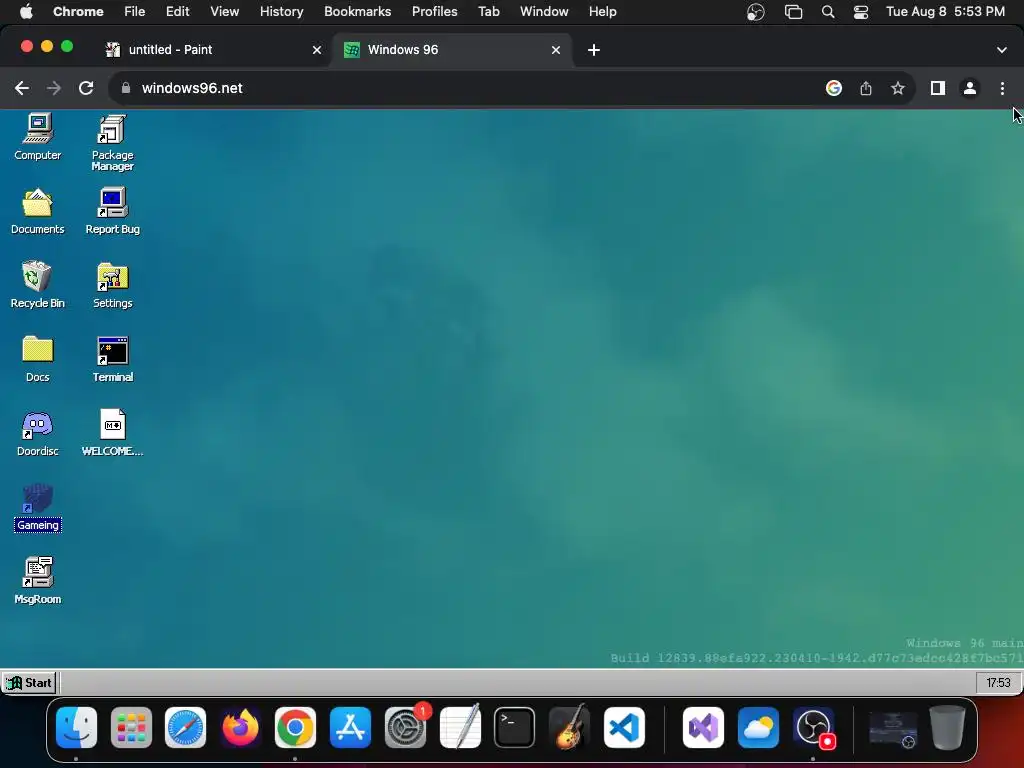The height and width of the screenshot is (768, 1024).
Task: Open the Chrome three-dot menu
Action: point(1002,88)
